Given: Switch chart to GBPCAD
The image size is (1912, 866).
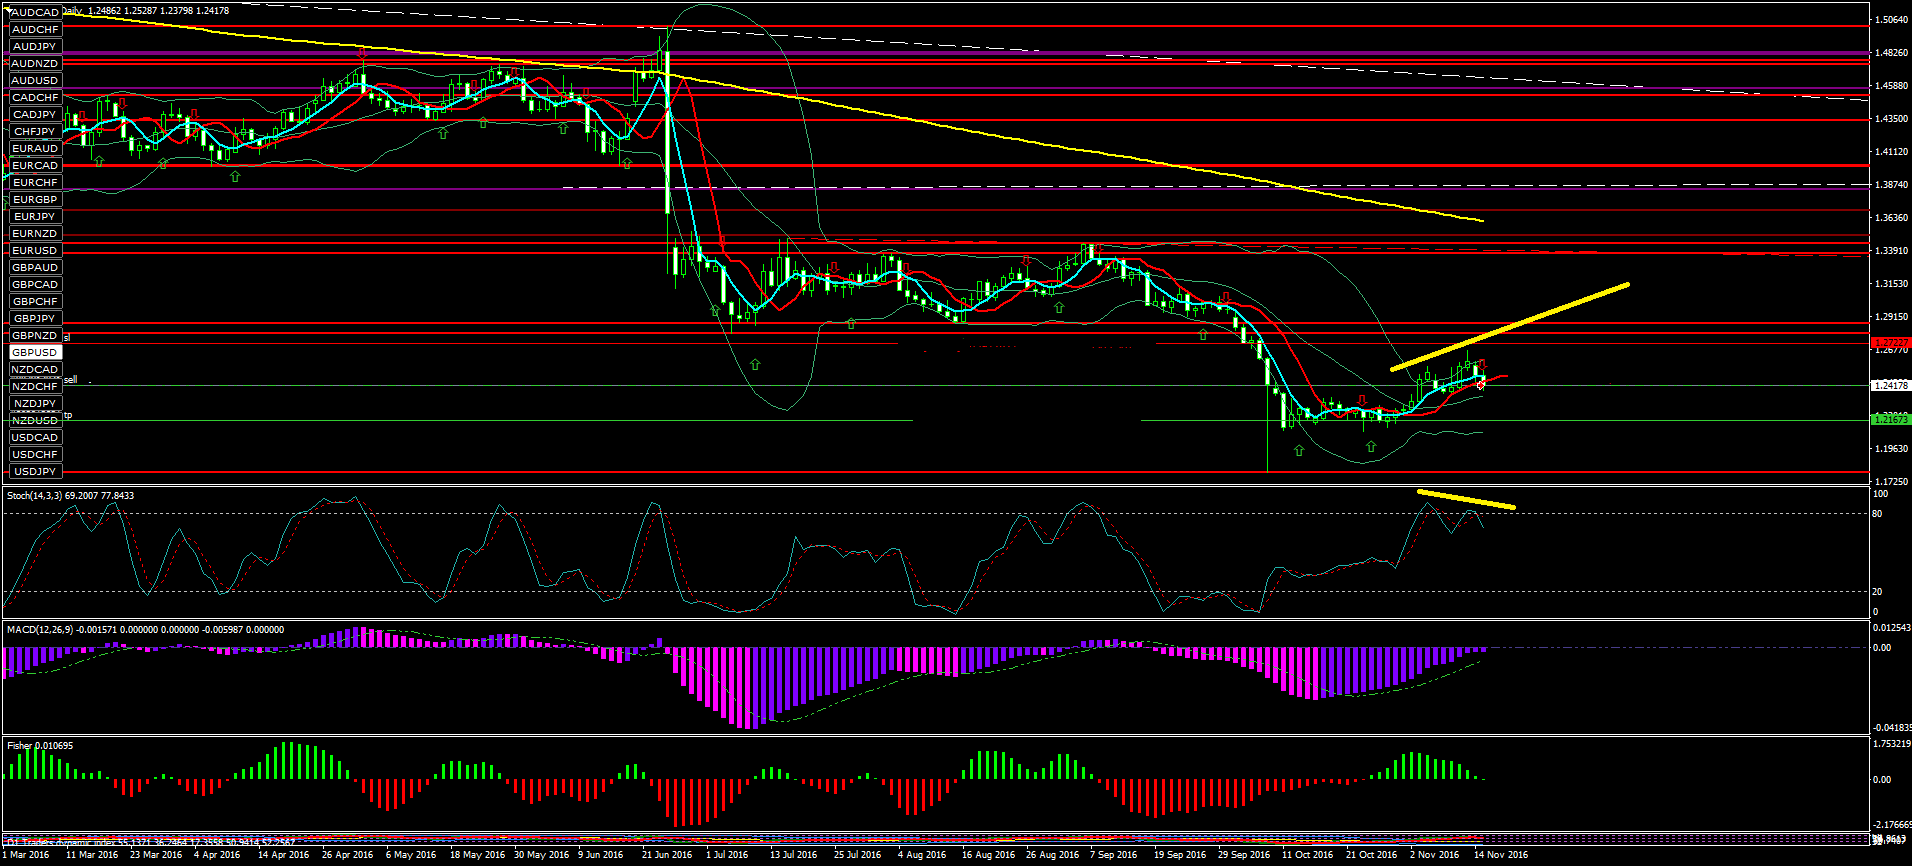Looking at the screenshot, I should pos(35,285).
